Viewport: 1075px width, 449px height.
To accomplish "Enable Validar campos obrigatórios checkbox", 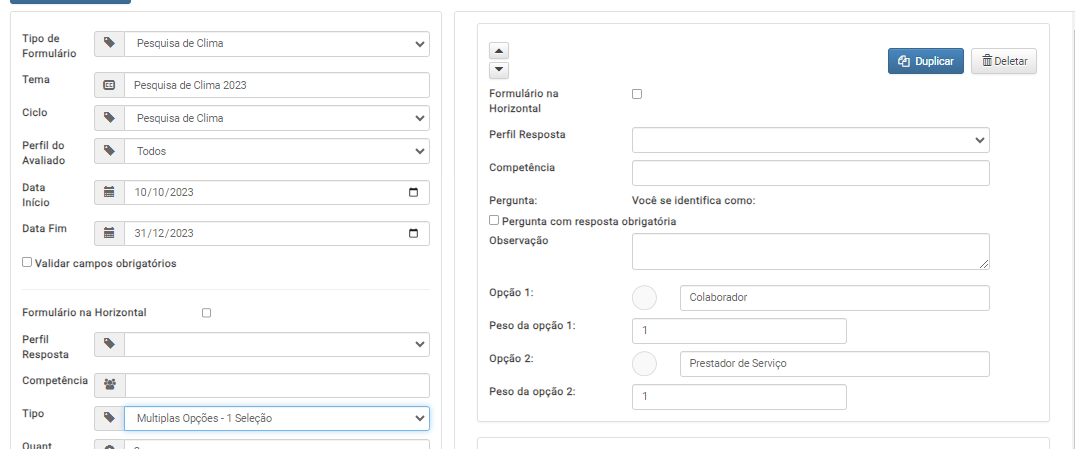I will [27, 262].
